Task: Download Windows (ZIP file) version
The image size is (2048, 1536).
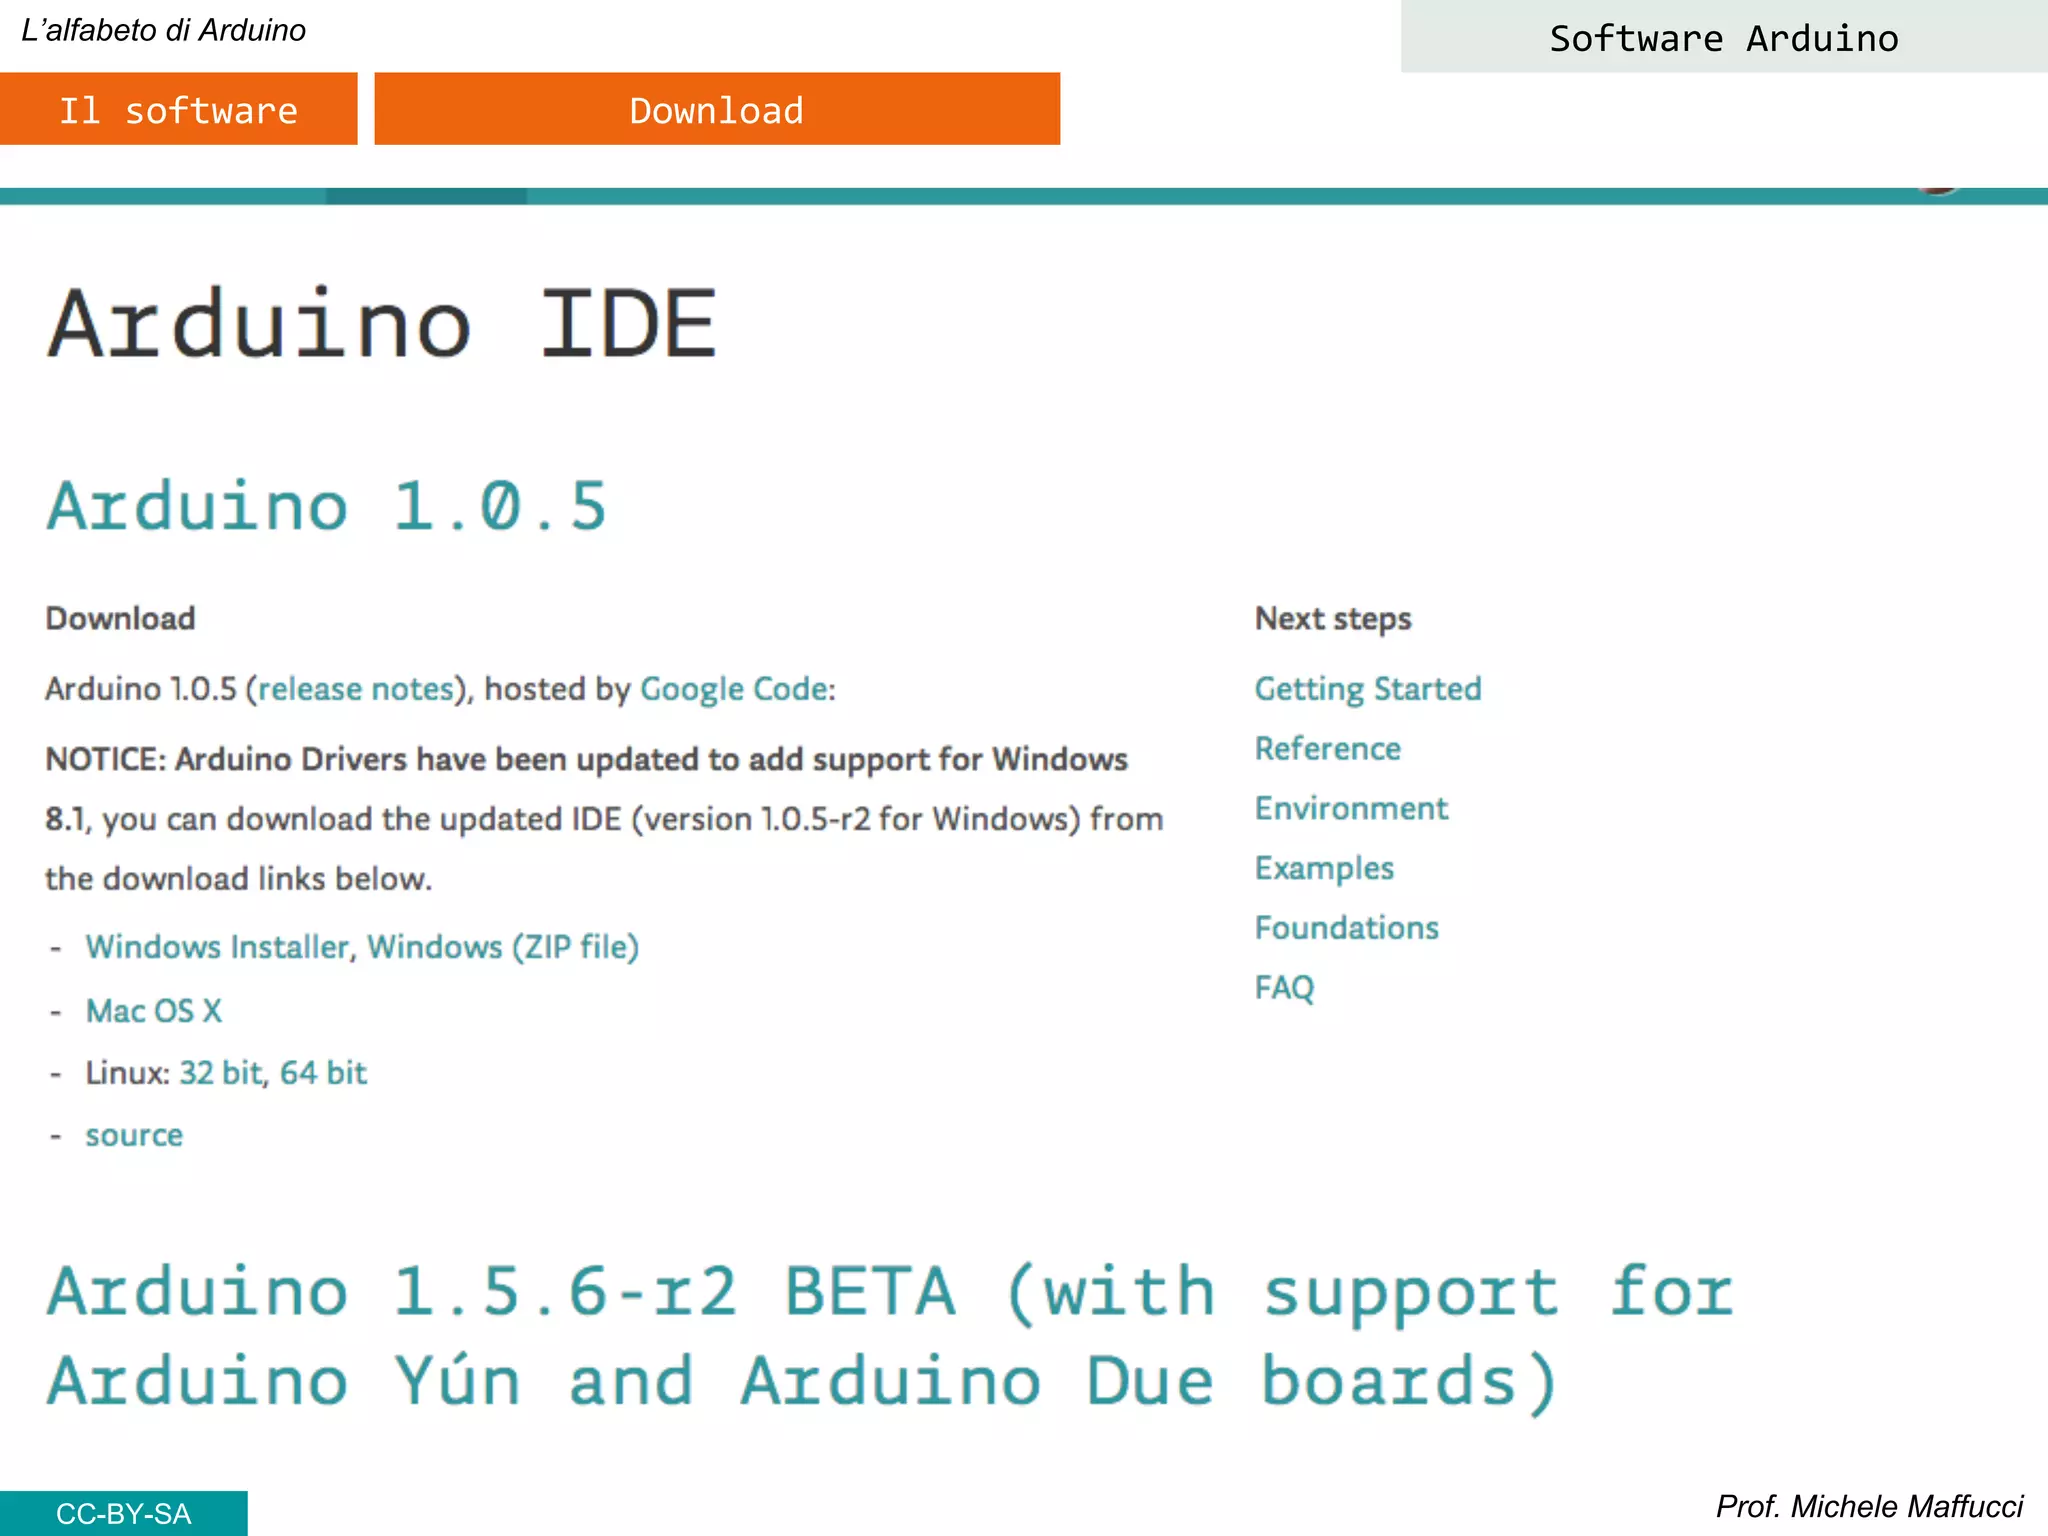Action: click(x=503, y=946)
